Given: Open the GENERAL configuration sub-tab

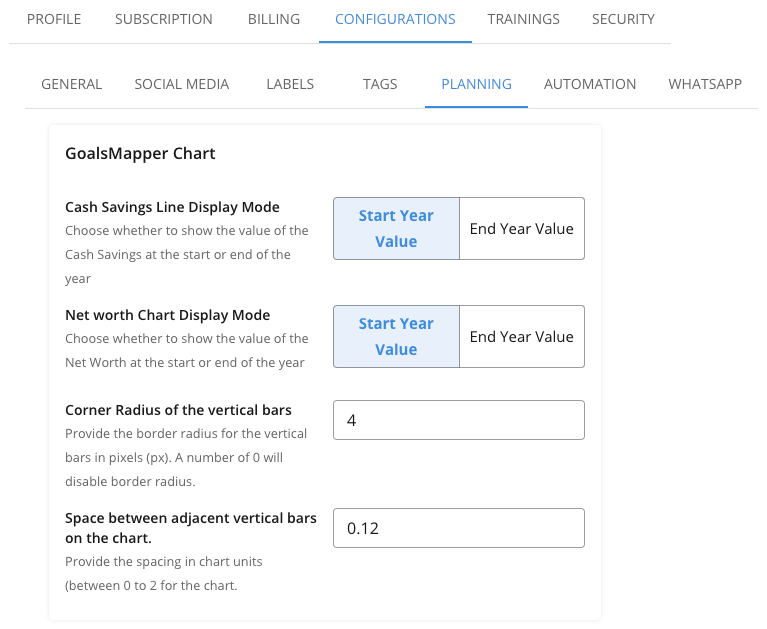Looking at the screenshot, I should [72, 84].
